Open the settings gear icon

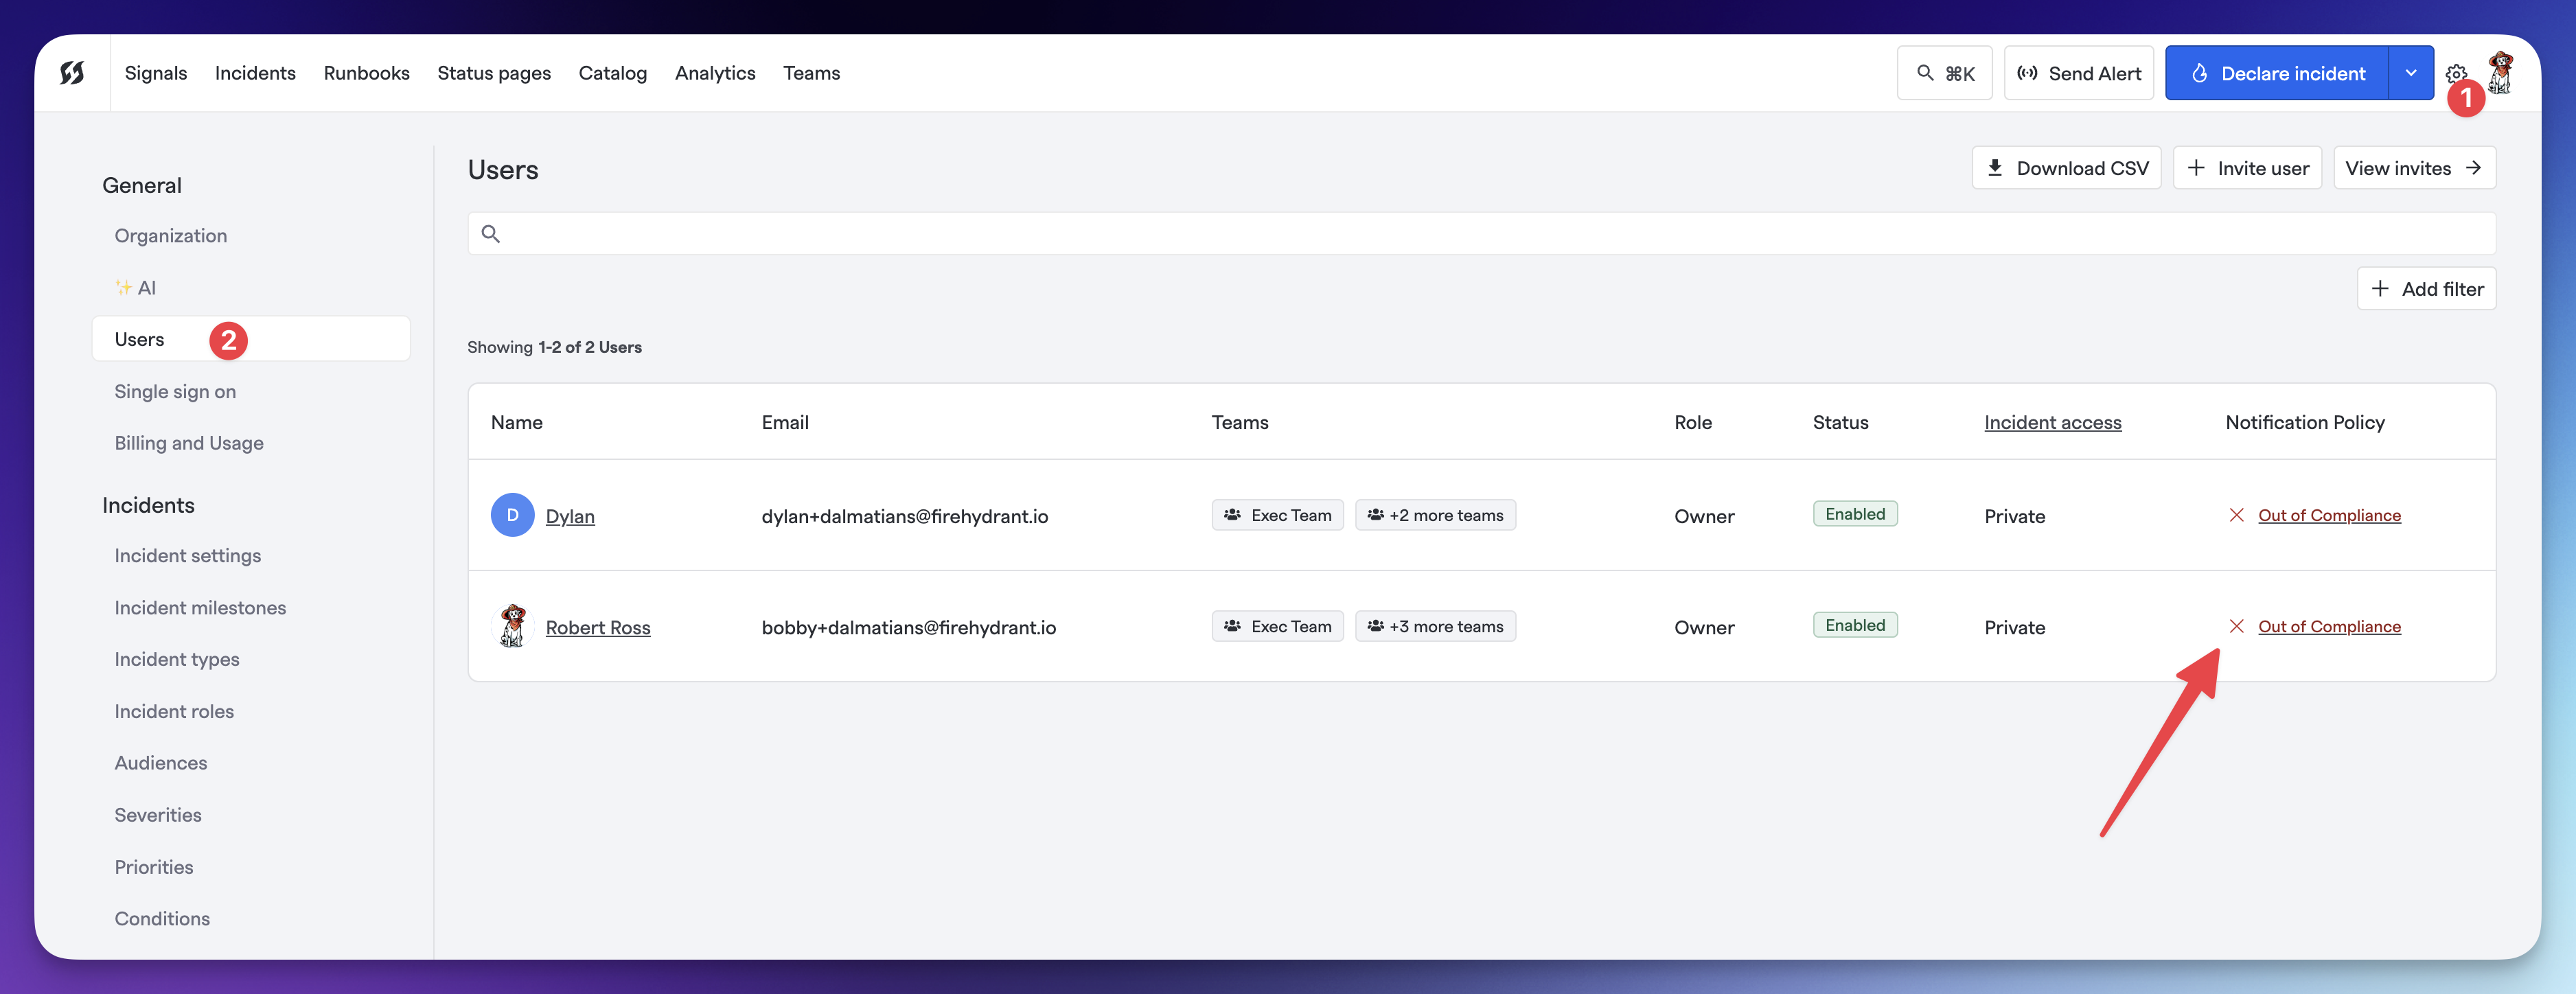tap(2456, 73)
